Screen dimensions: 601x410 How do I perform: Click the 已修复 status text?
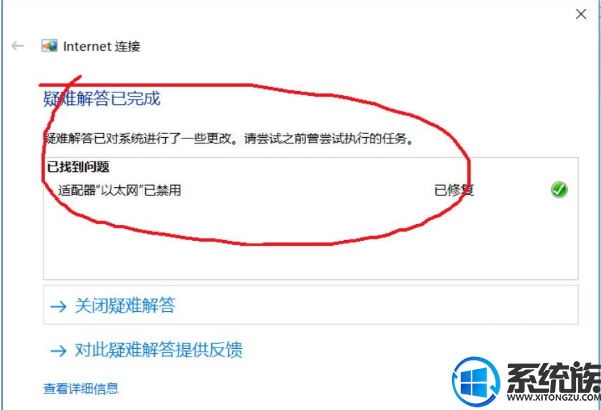point(454,190)
